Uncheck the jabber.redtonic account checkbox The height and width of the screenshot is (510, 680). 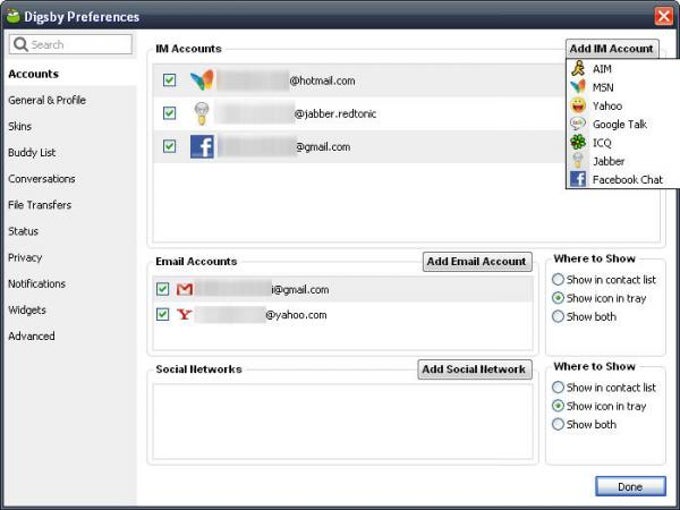click(x=169, y=113)
